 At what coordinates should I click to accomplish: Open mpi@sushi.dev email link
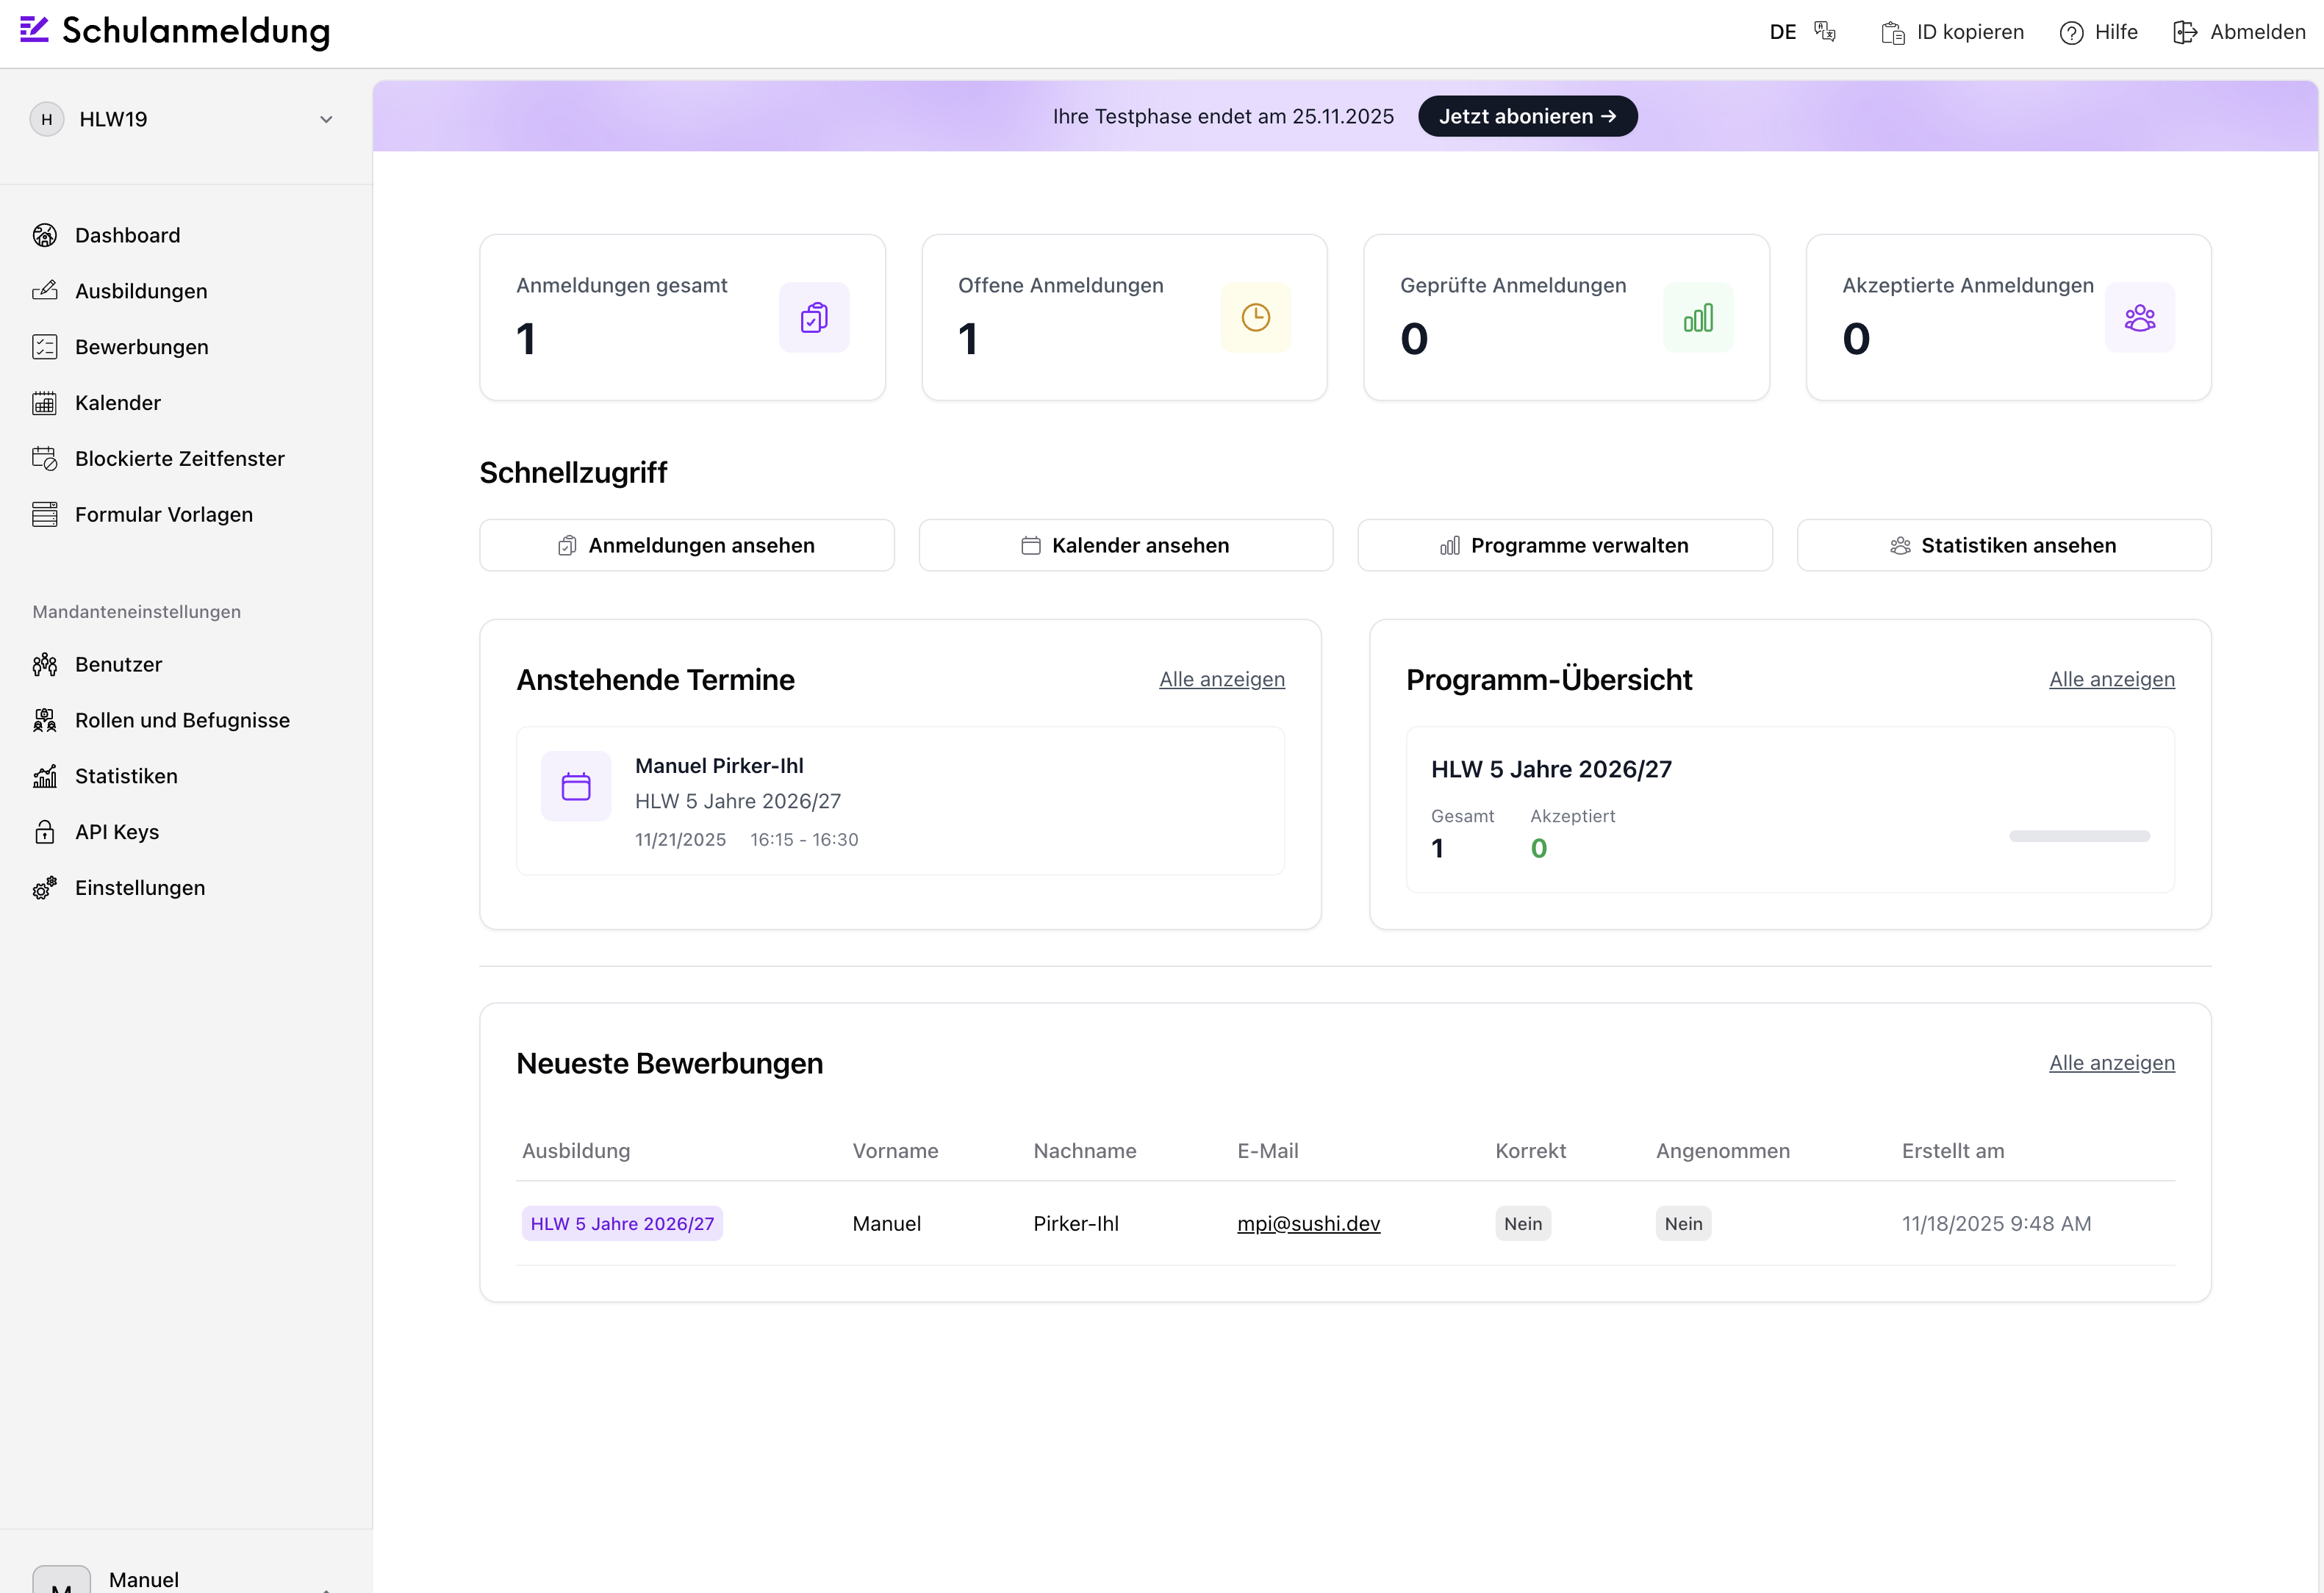[x=1308, y=1223]
